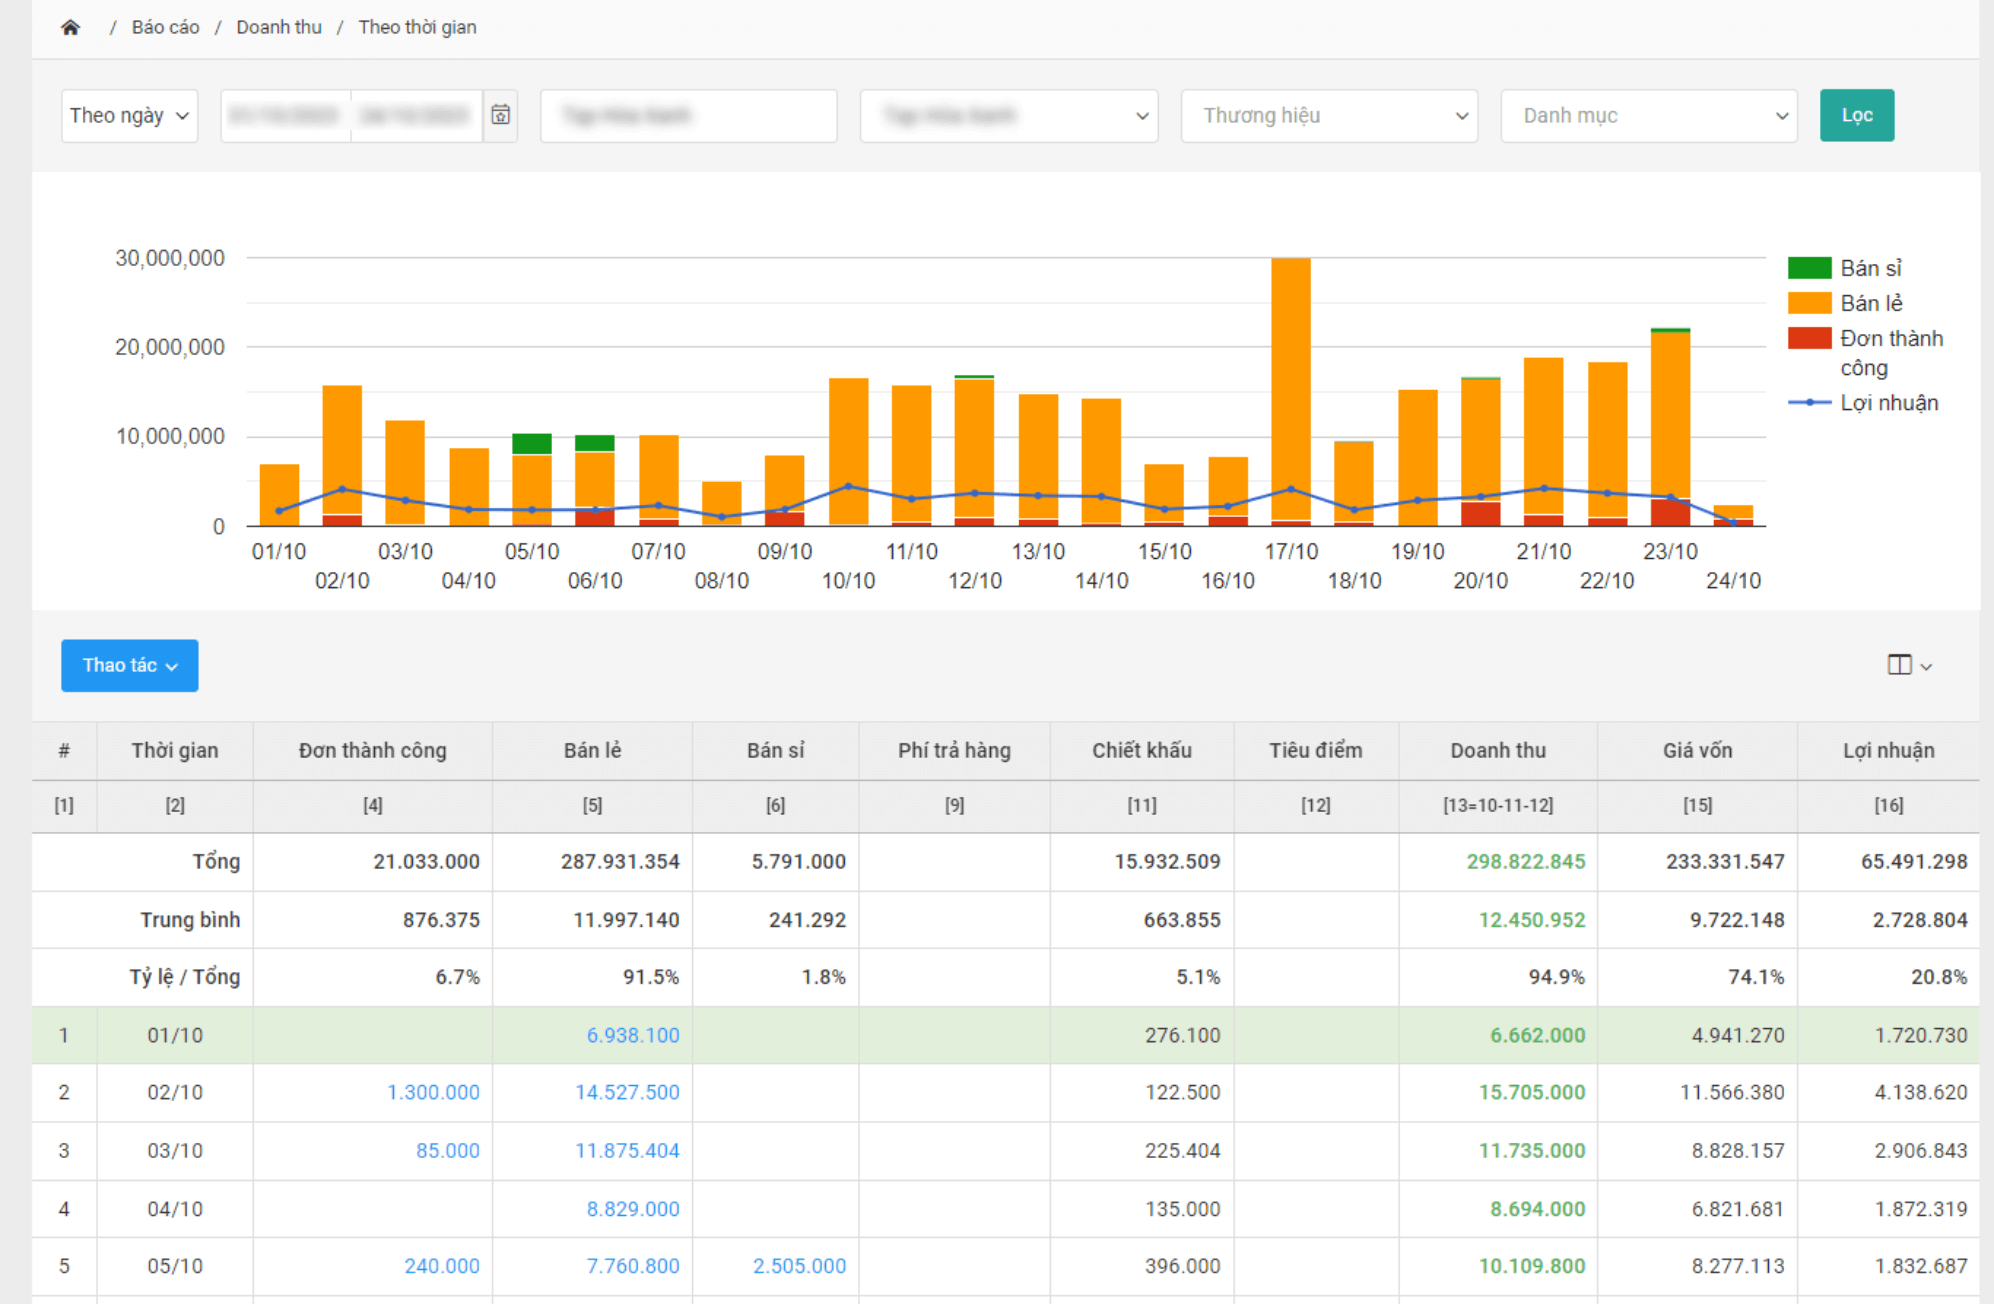Click the tall 17/10 orange bar

click(x=1290, y=380)
